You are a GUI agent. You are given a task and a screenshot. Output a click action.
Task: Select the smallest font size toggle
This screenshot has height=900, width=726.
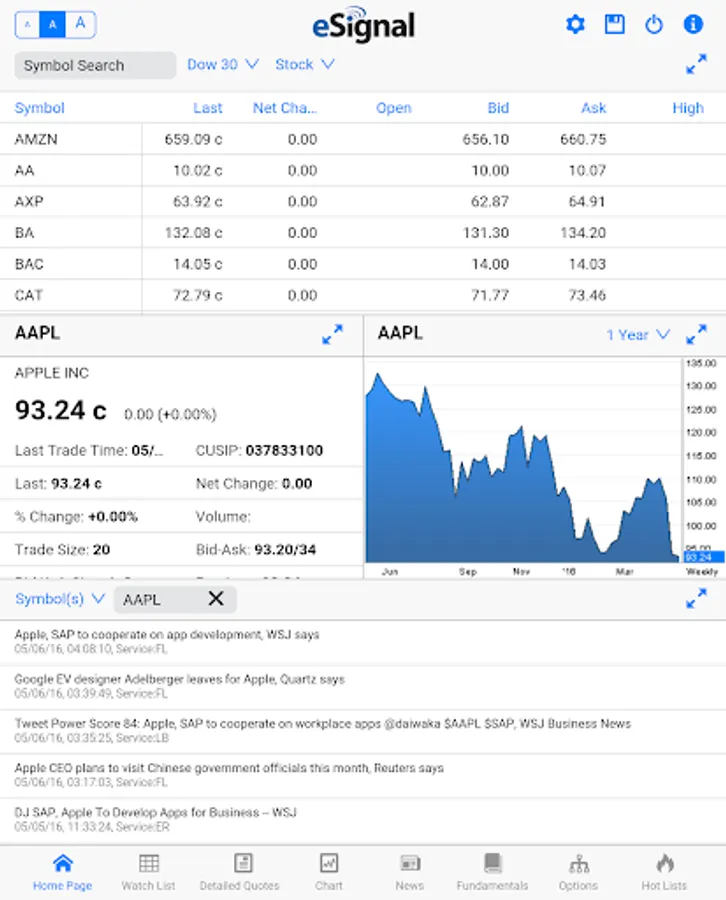28,25
